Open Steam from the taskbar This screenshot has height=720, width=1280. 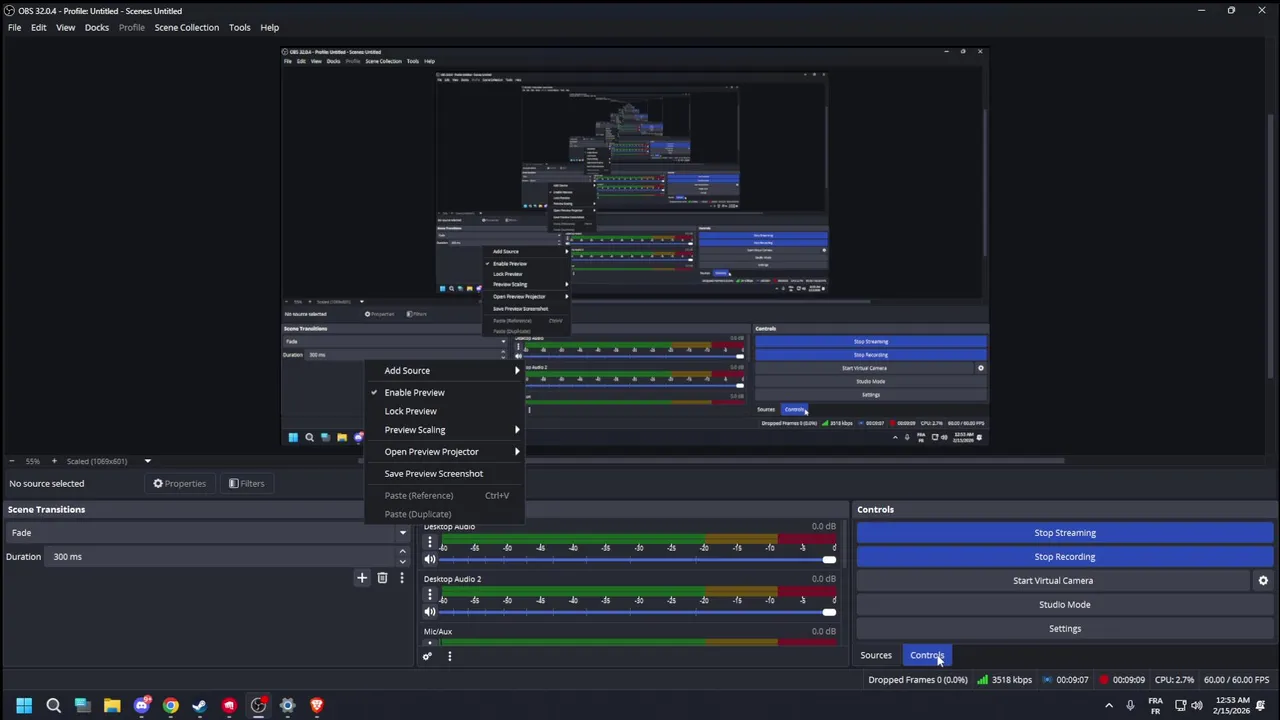[200, 706]
